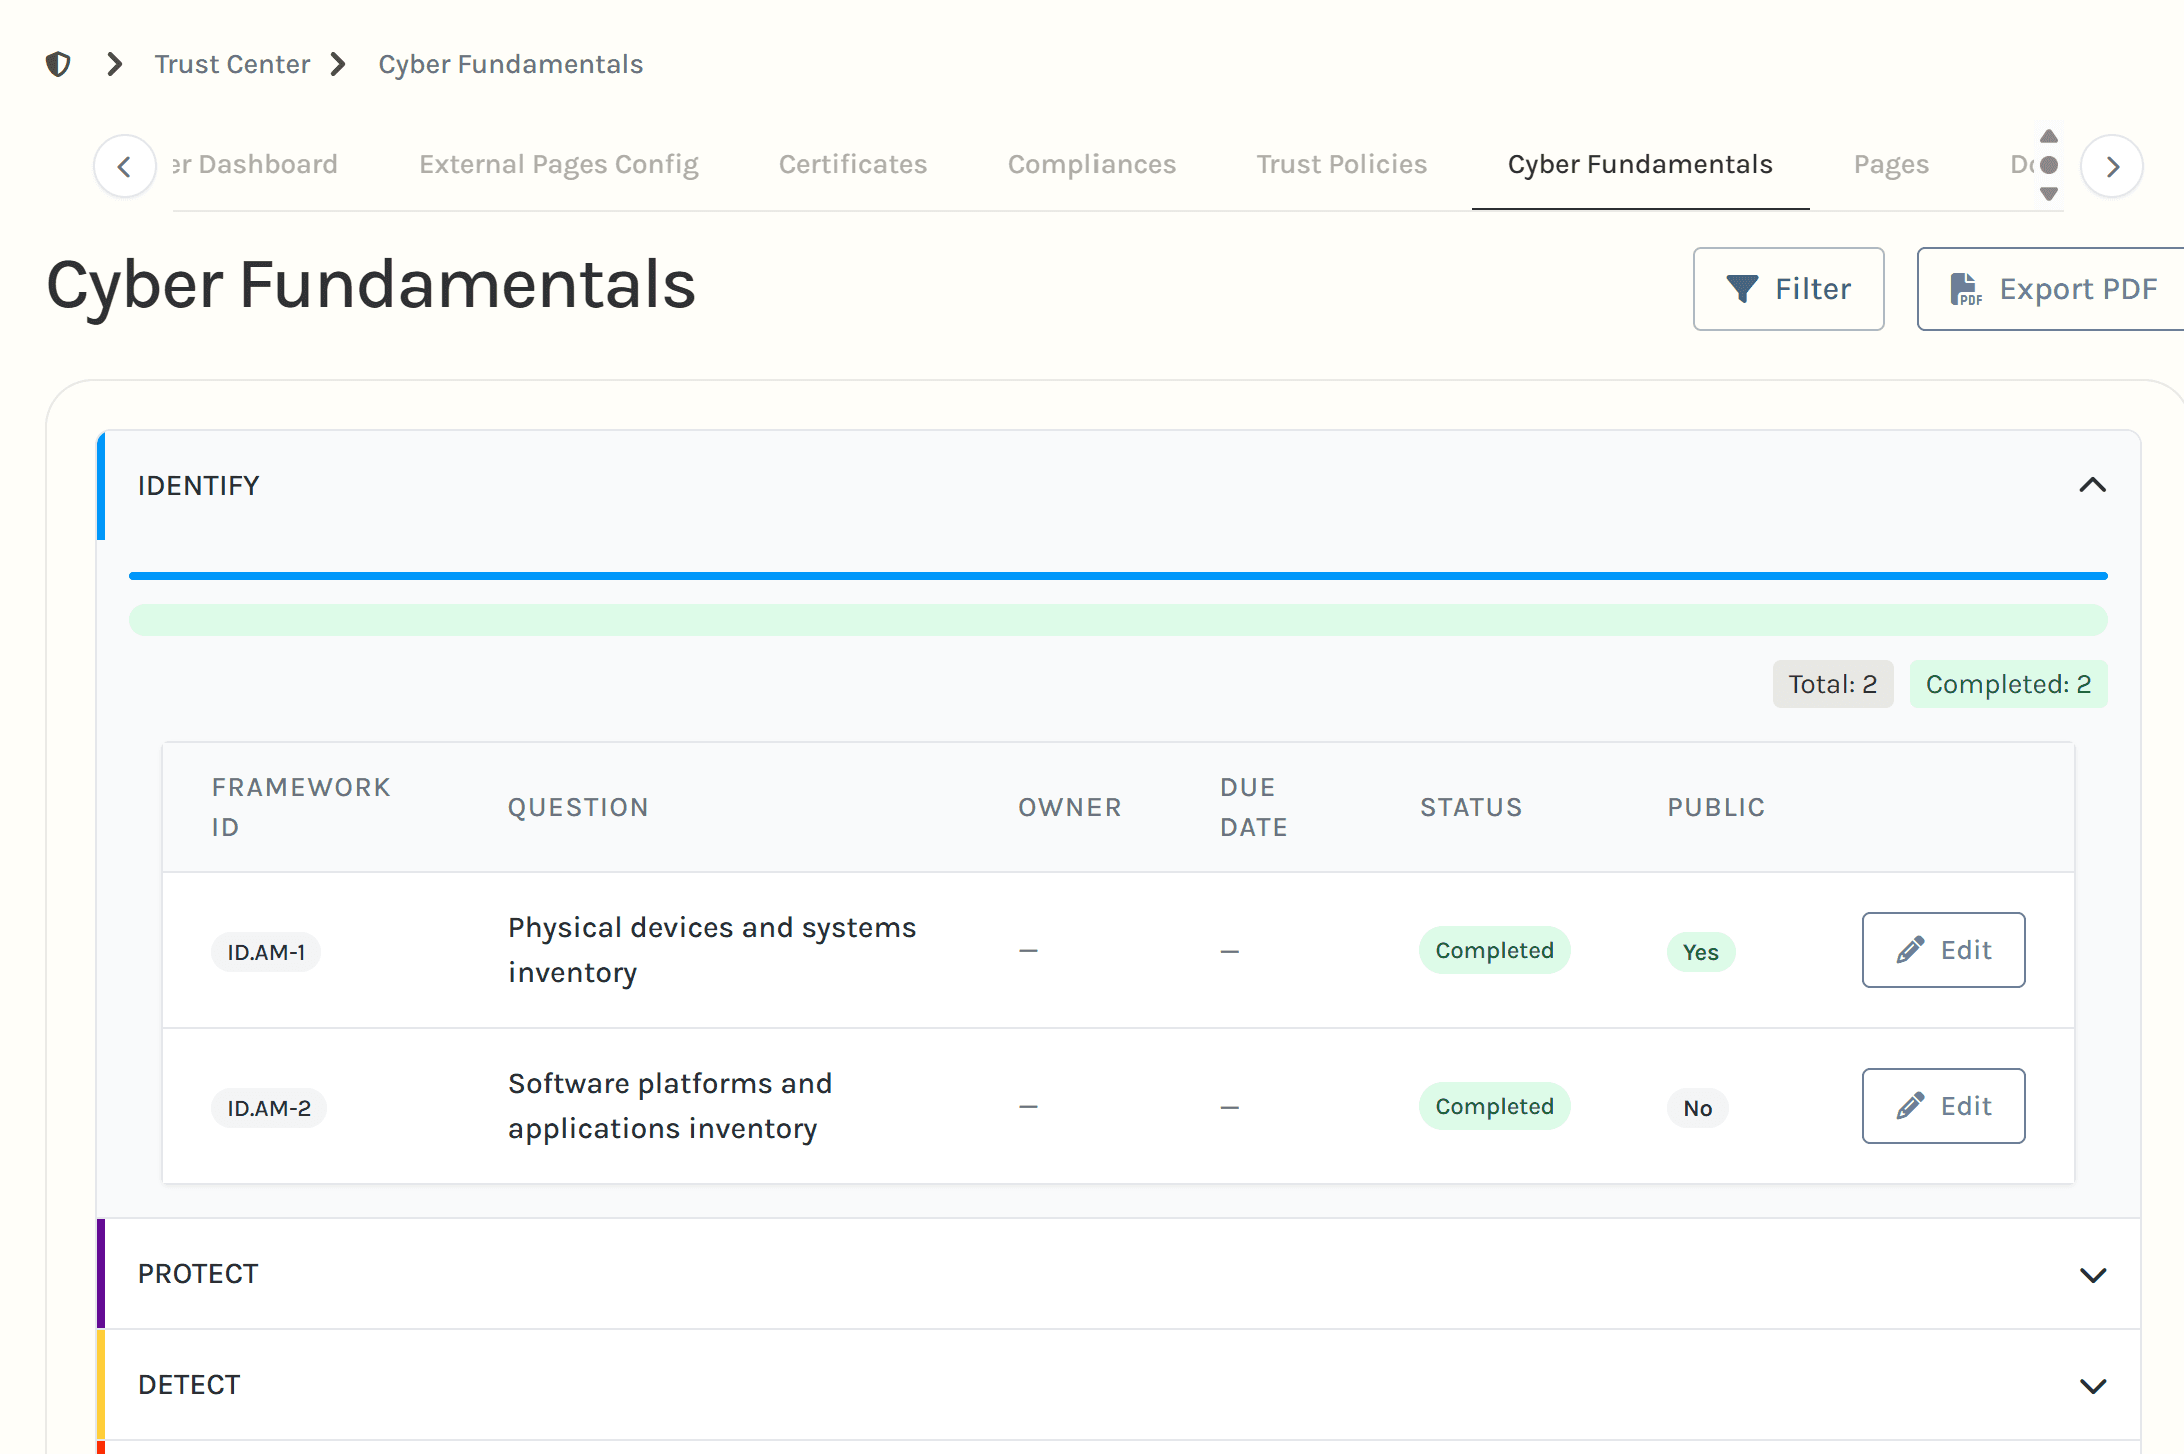Expand the PROTECT section chevron

click(2092, 1274)
